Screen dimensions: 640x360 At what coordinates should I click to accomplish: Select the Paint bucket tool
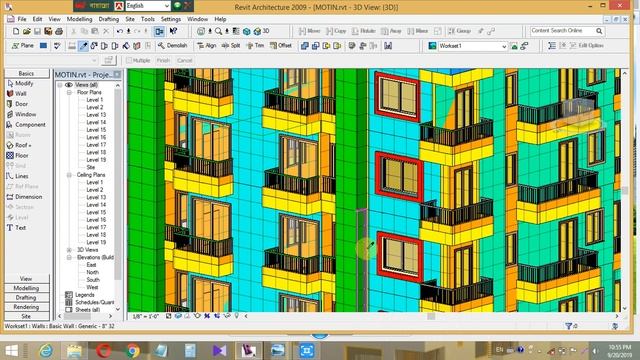126,46
